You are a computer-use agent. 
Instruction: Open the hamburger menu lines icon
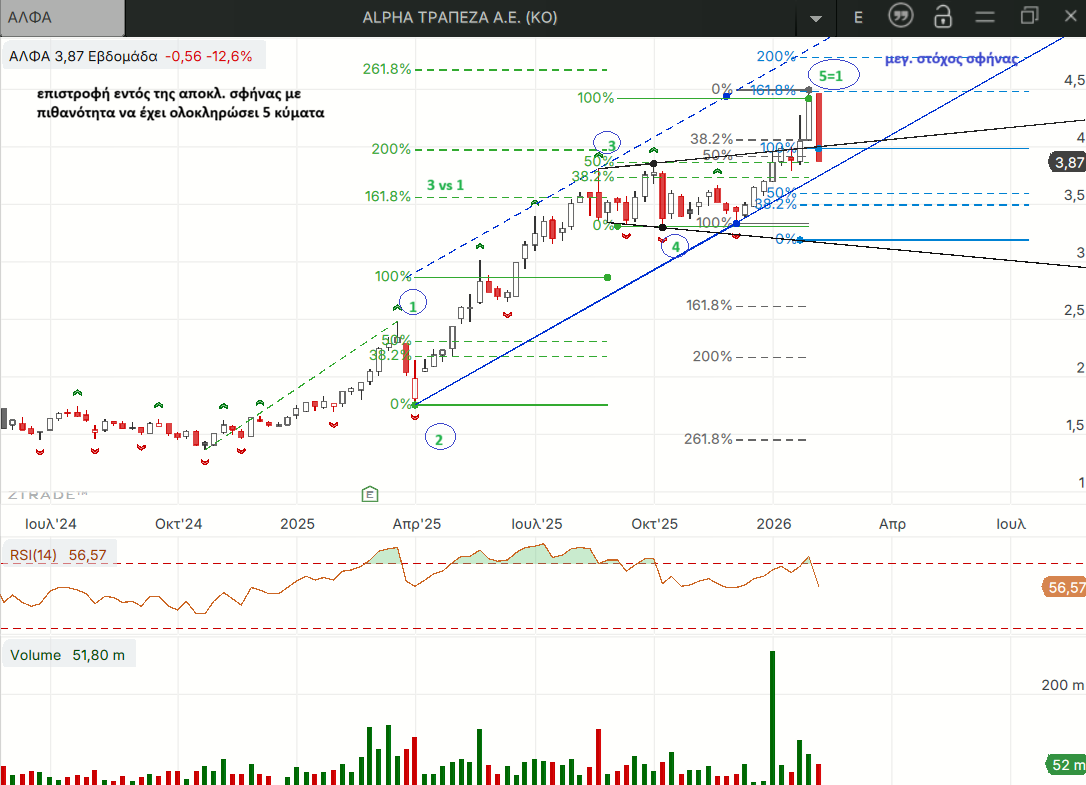click(985, 17)
